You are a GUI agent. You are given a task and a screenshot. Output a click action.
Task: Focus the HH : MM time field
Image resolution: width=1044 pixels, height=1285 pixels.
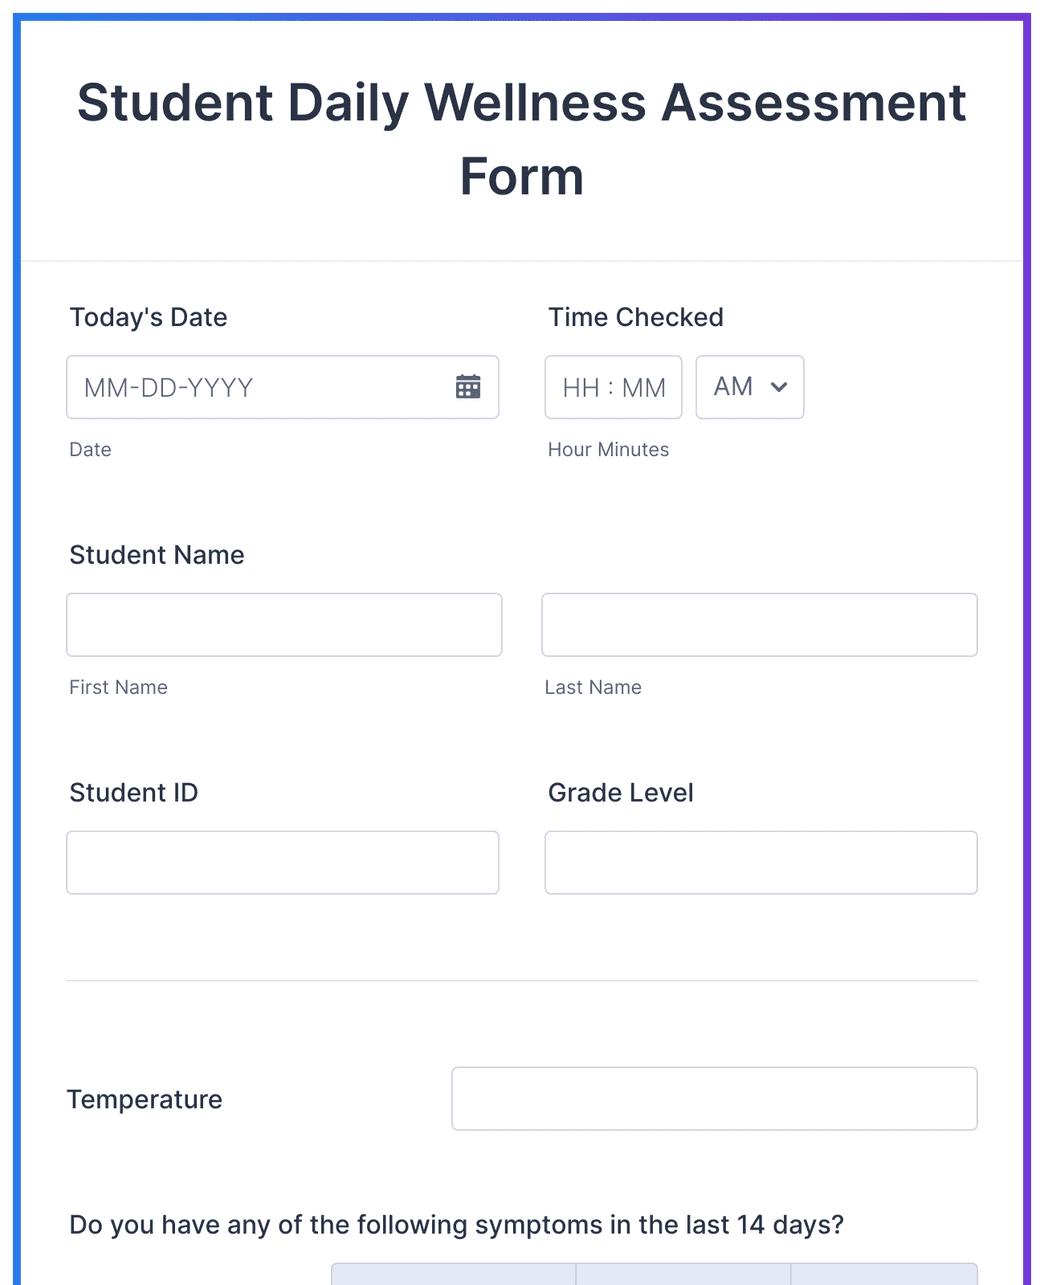coord(613,387)
